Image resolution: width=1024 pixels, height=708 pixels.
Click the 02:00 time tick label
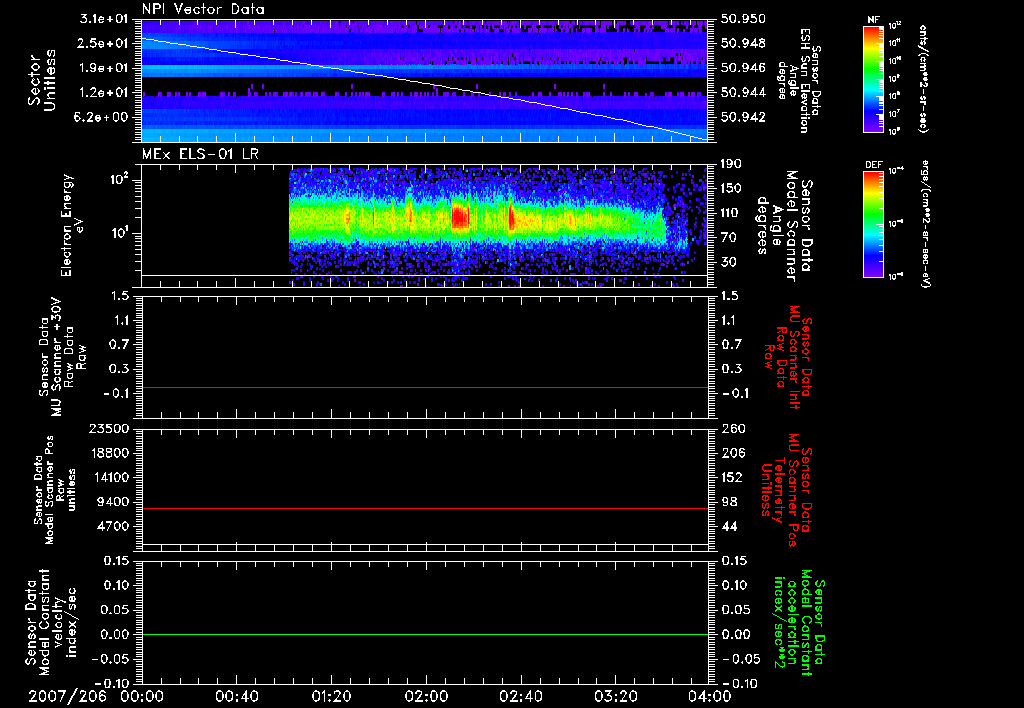tap(426, 696)
